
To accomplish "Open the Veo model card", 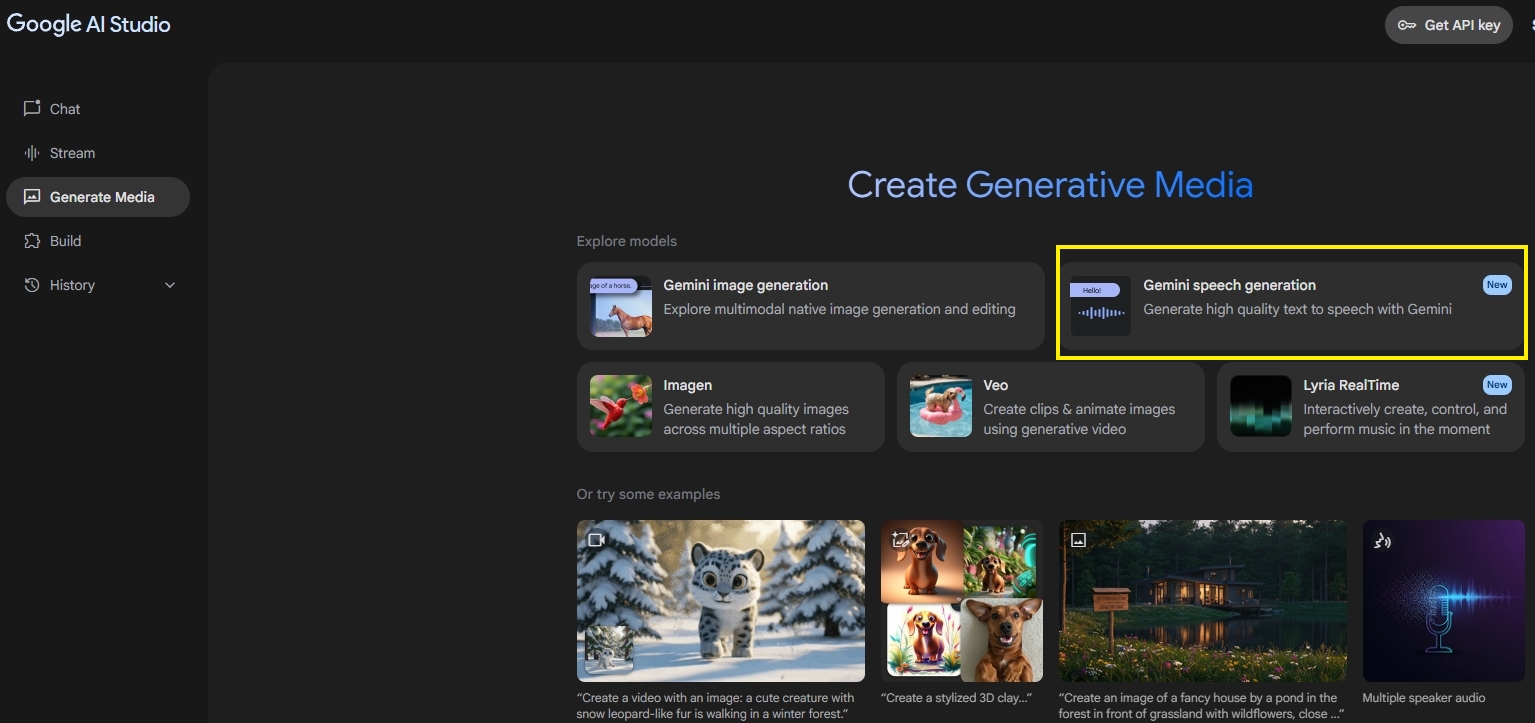I will 1050,407.
